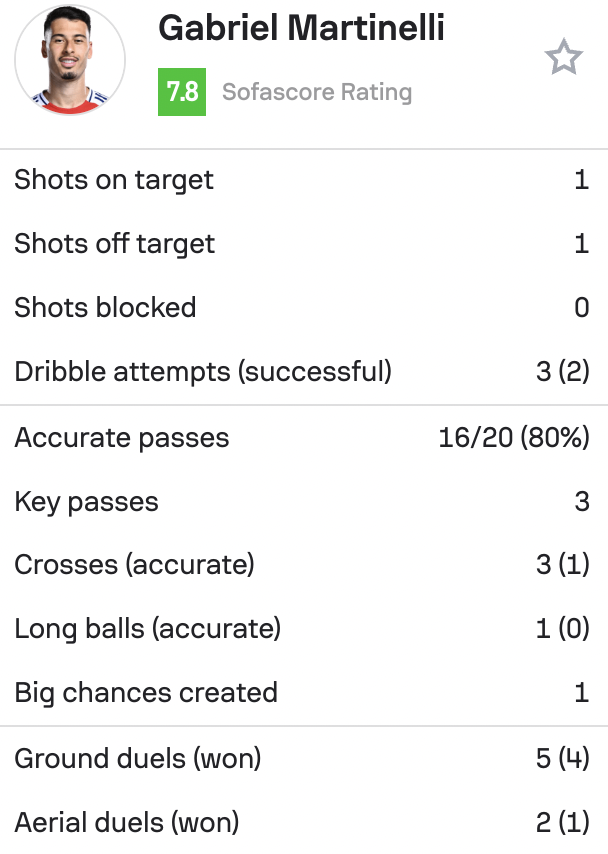
Task: Click the 3 (2) dribble value
Action: [563, 371]
